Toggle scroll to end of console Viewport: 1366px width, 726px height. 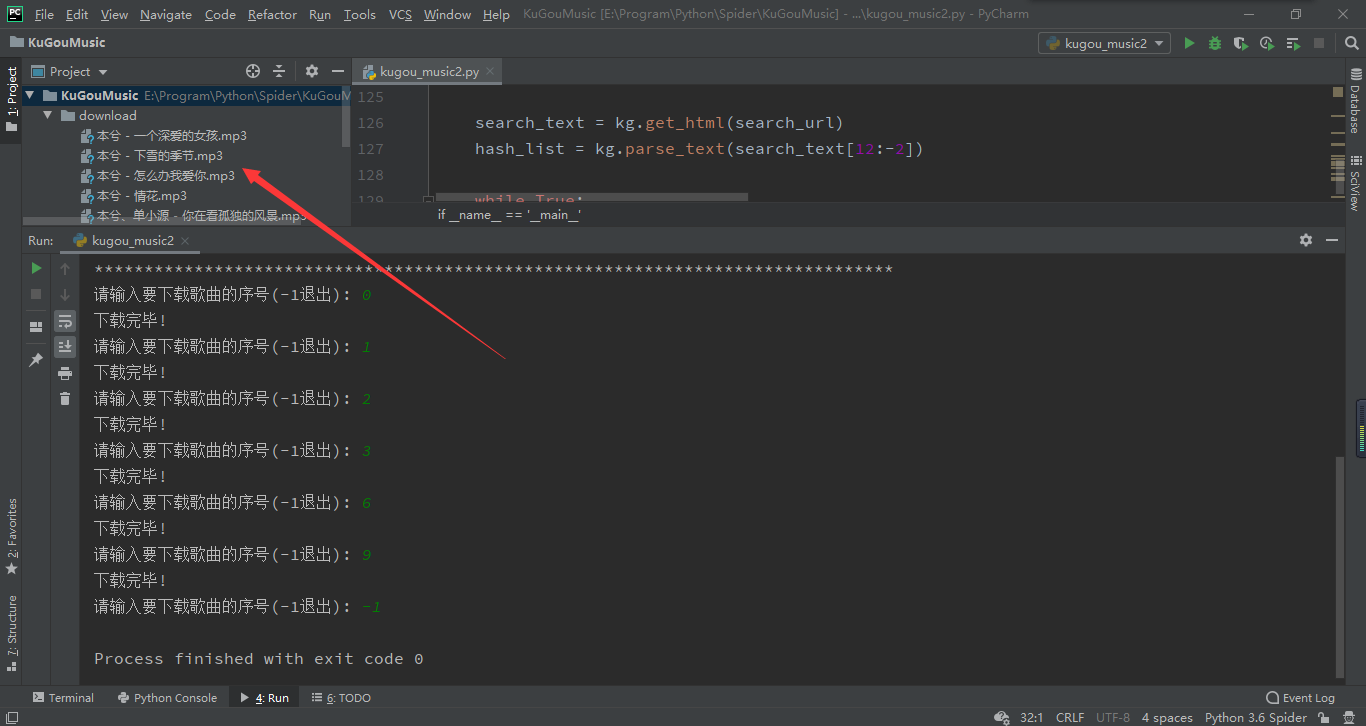(x=65, y=347)
